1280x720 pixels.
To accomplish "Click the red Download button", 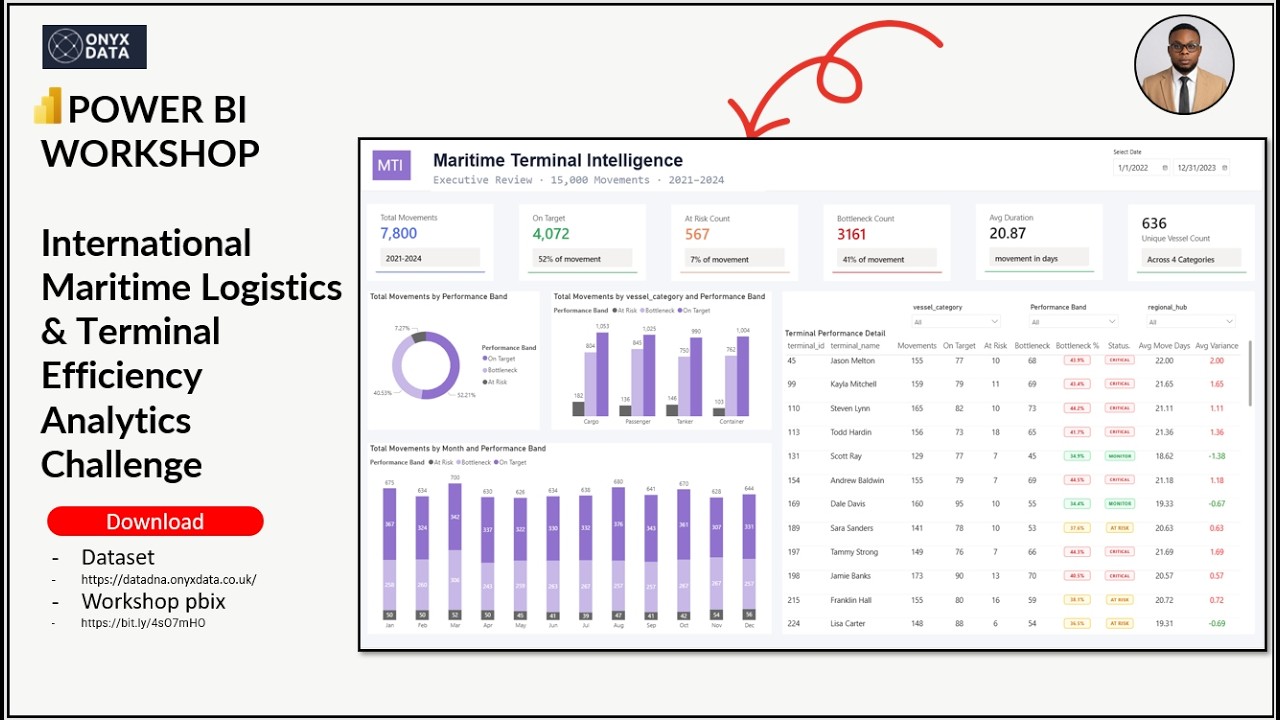I will click(155, 521).
